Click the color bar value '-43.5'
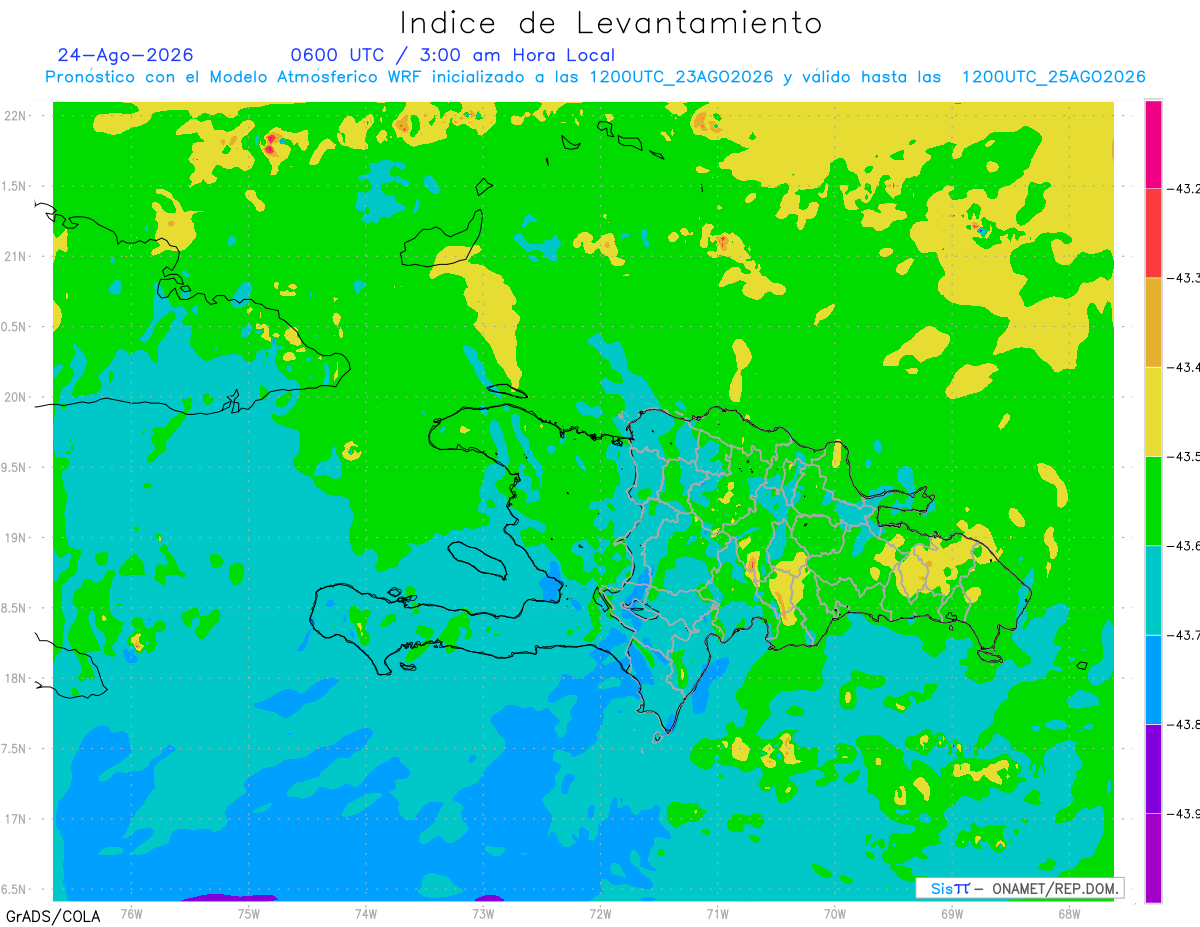 pyautogui.click(x=1184, y=456)
